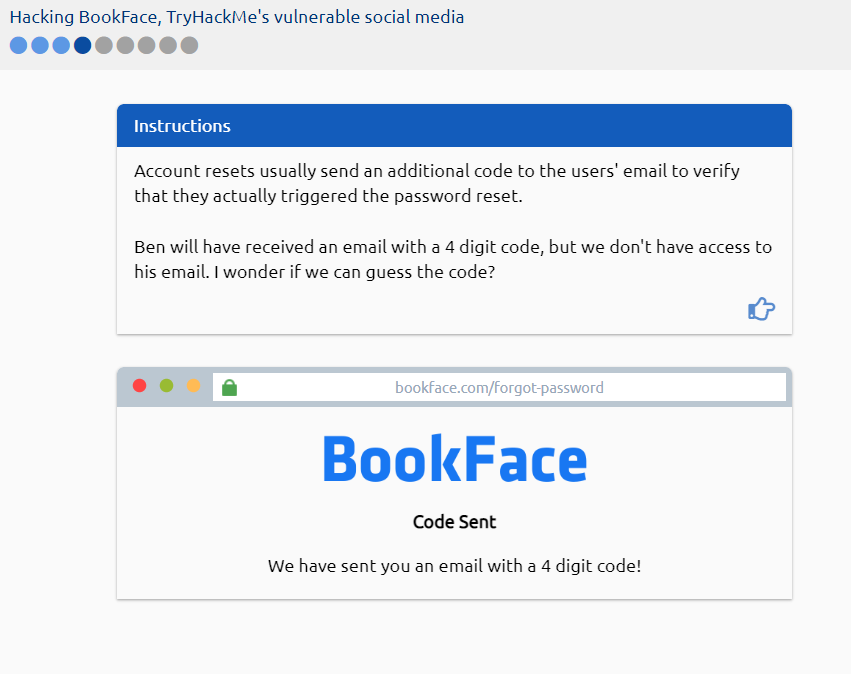Screen dimensions: 851x674
Task: Jump to the last ninth progress dot
Action: tap(189, 45)
